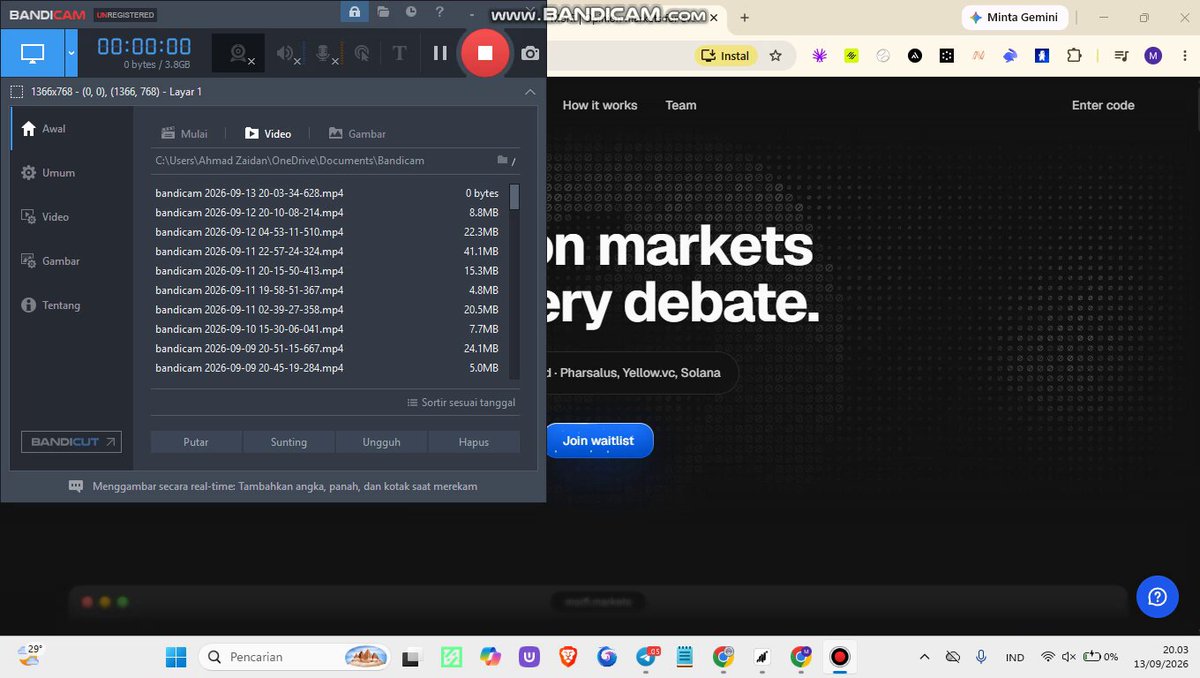Click Enter code in website header

1103,105
